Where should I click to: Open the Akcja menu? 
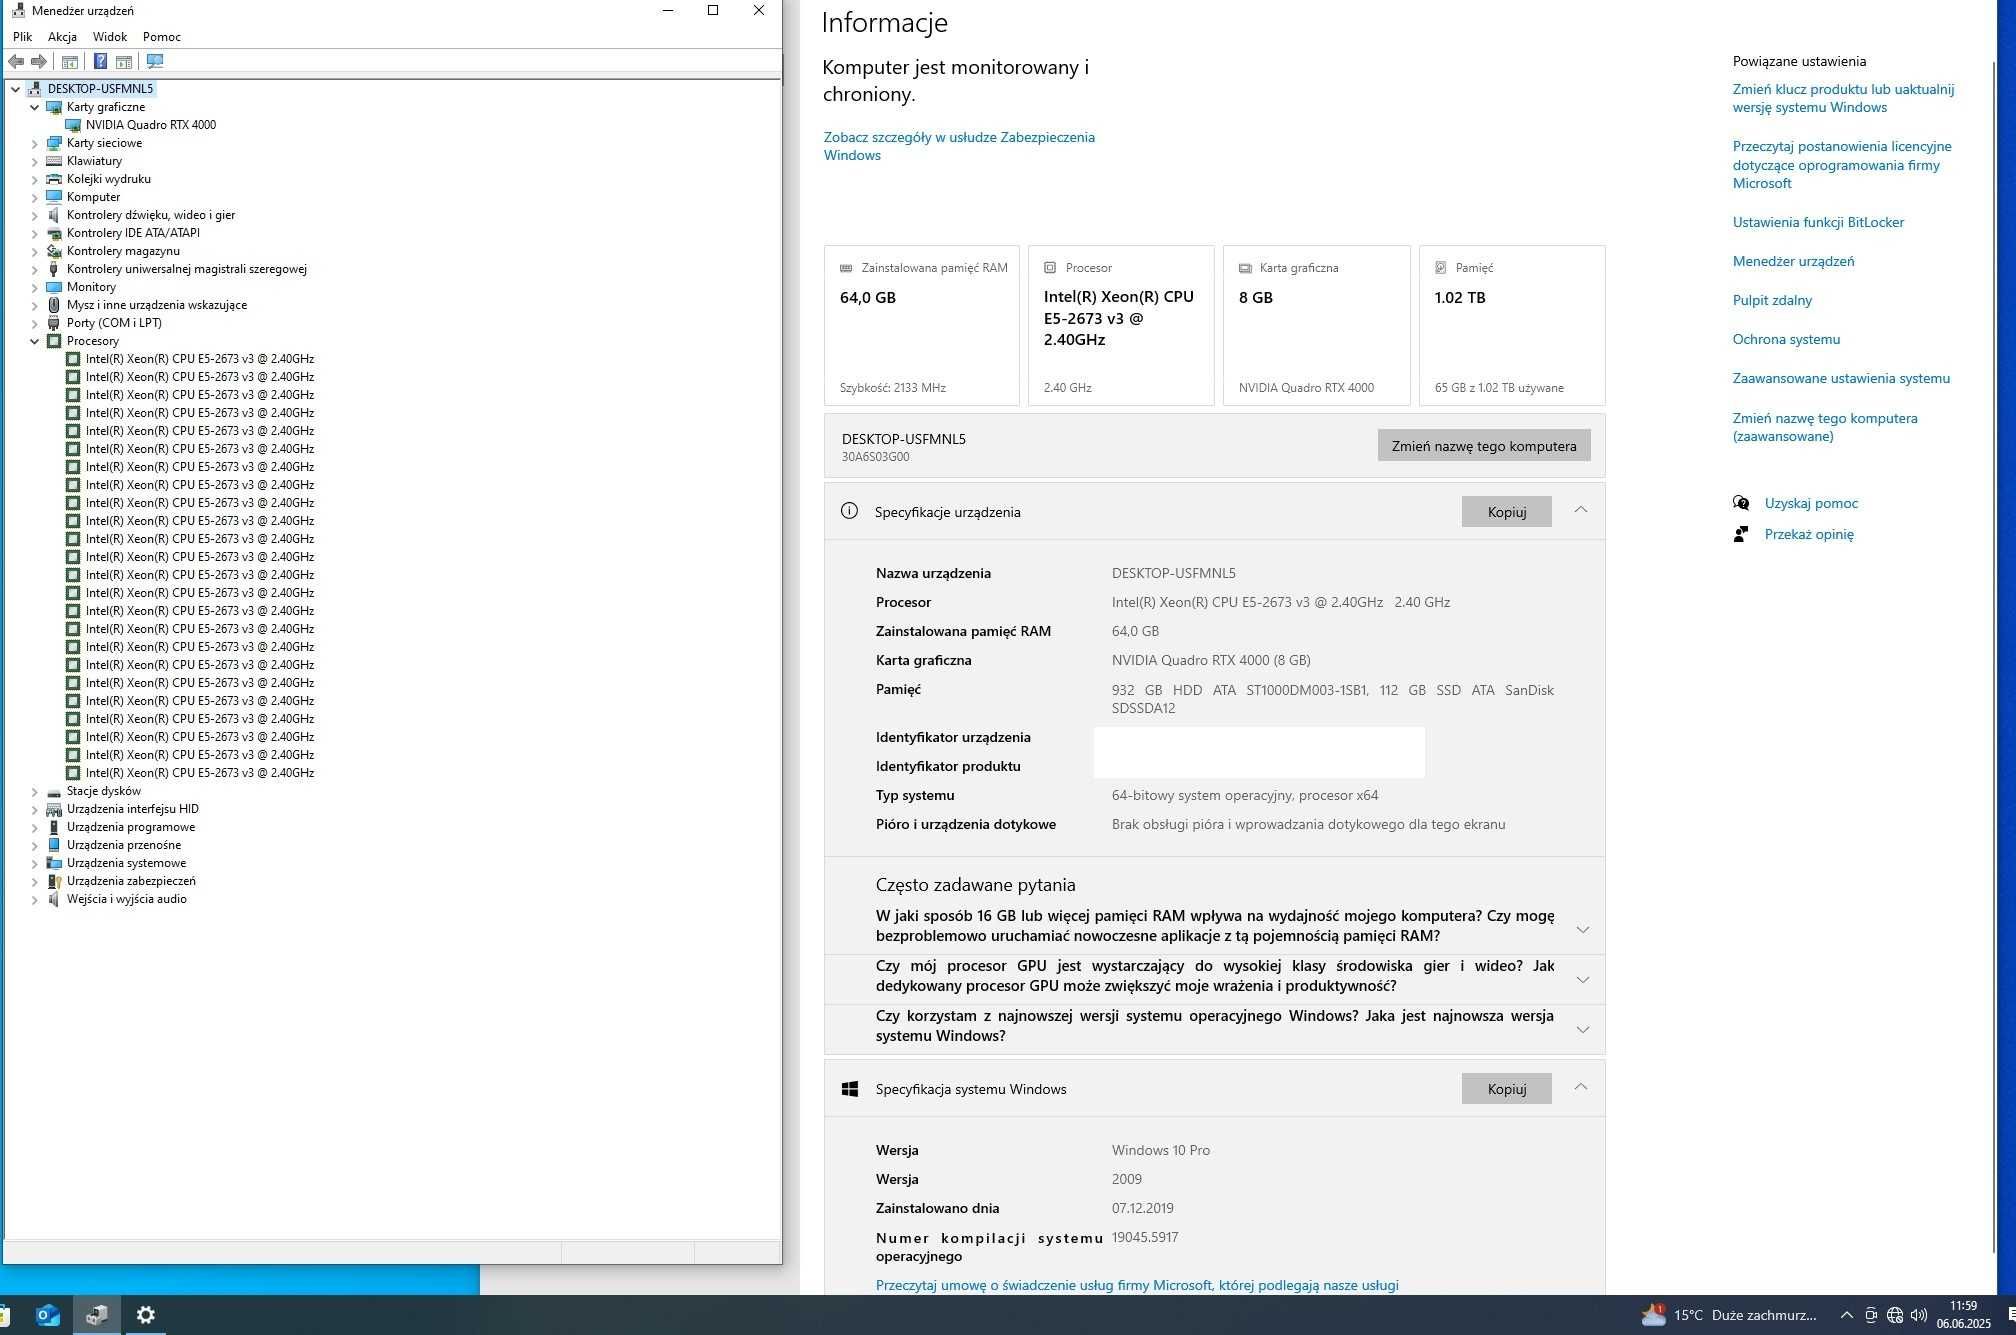click(62, 37)
